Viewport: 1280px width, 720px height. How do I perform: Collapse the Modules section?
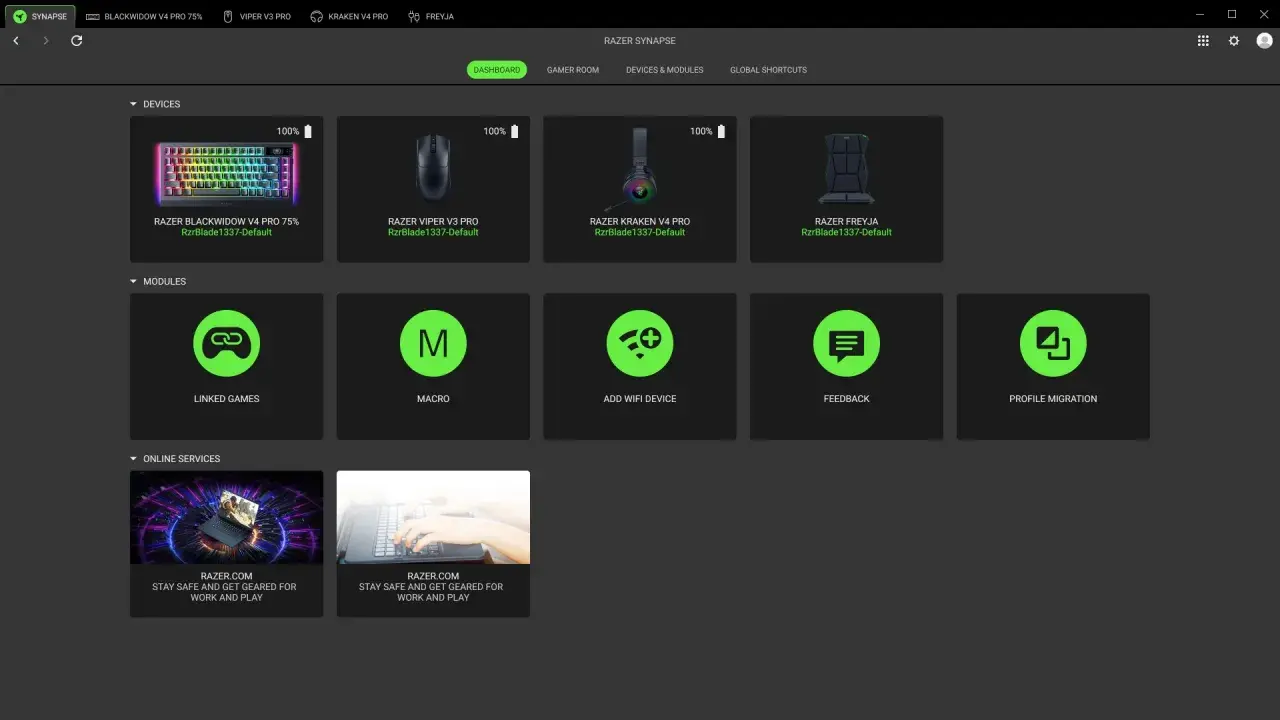click(134, 281)
